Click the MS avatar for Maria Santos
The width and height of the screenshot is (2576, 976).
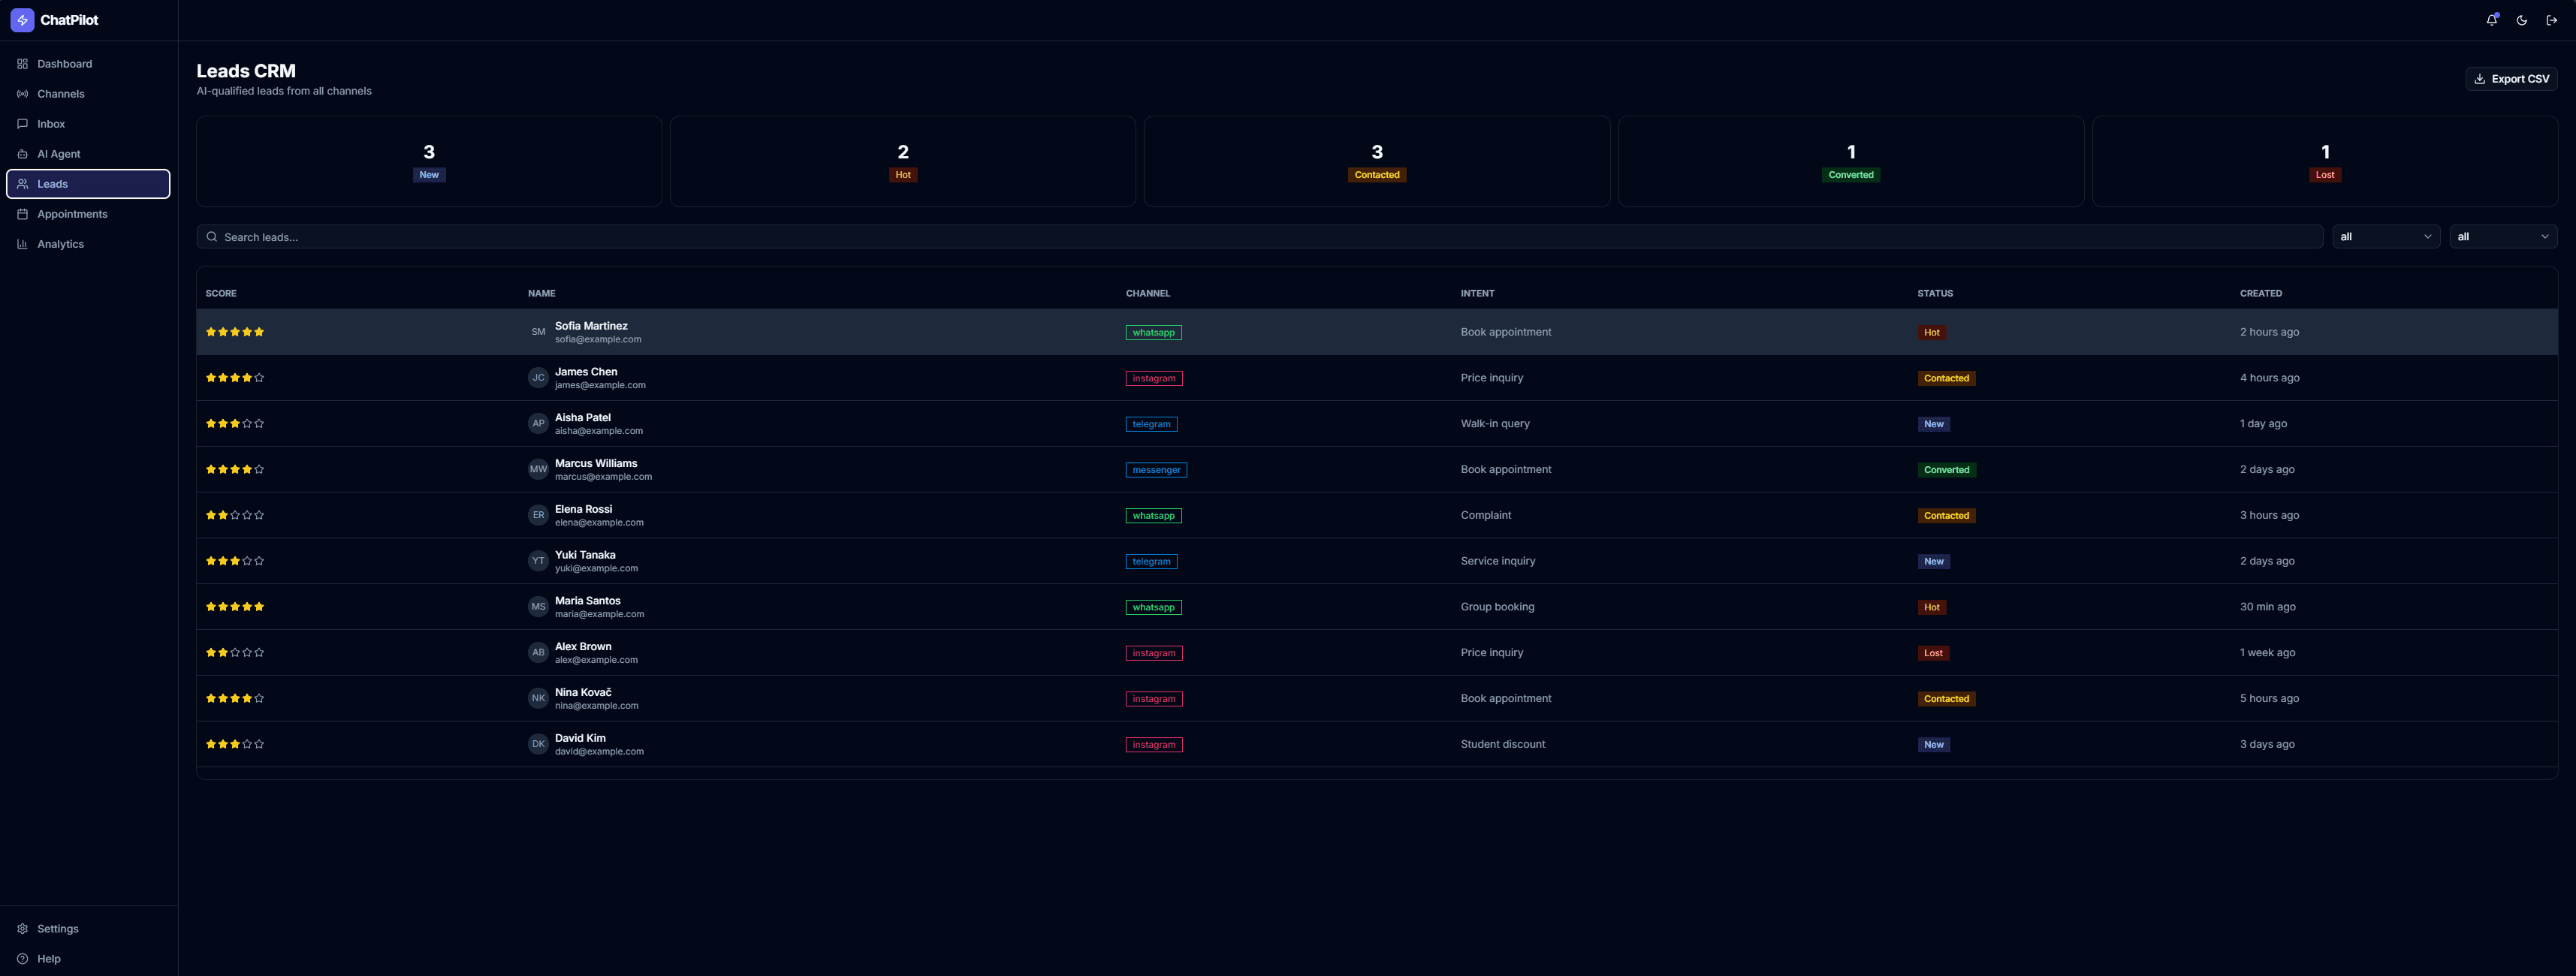[x=538, y=607]
